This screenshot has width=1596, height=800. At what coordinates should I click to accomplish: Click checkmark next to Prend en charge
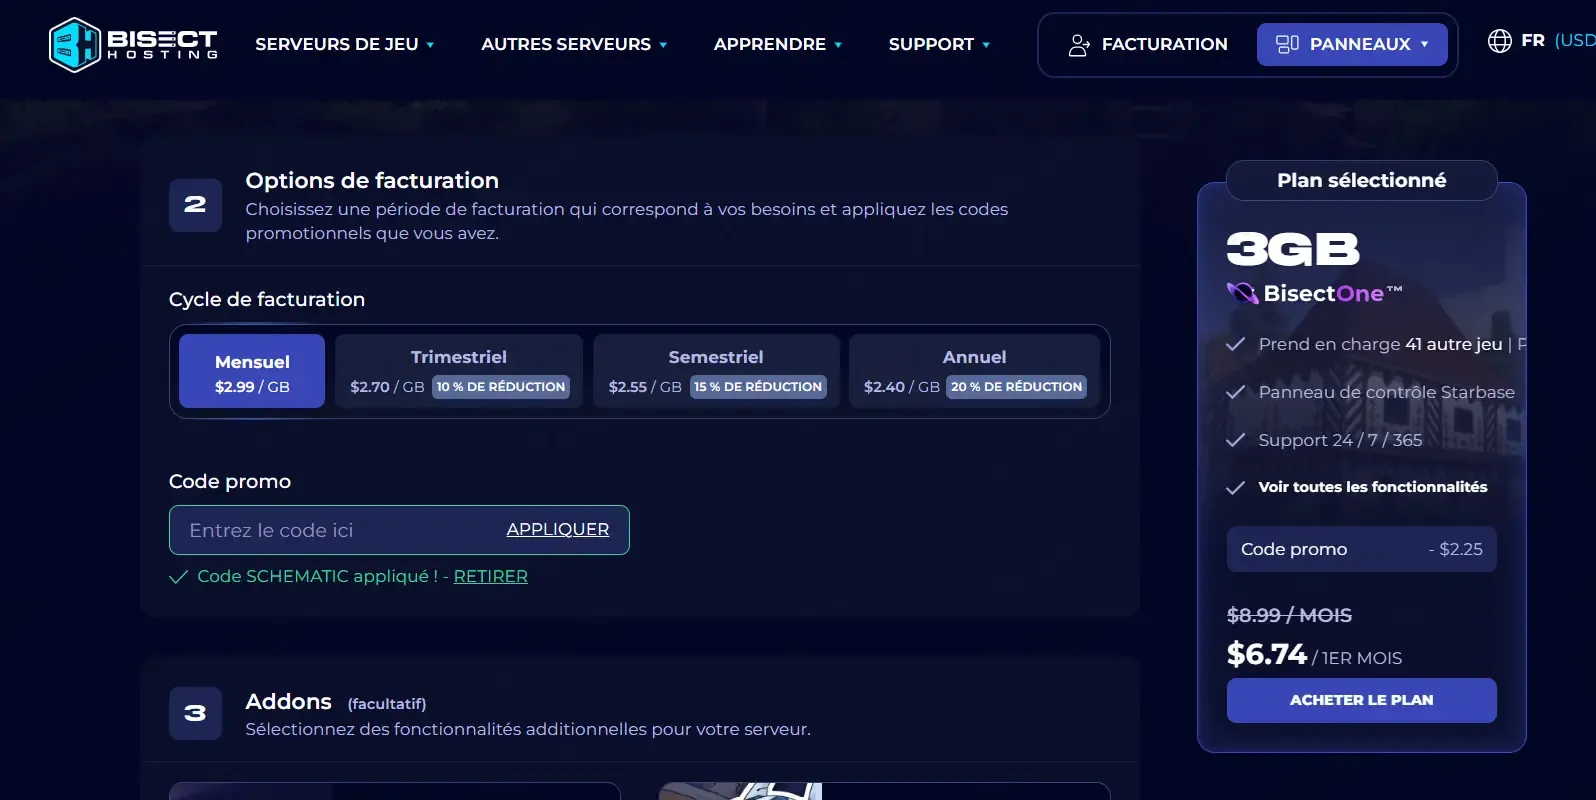pyautogui.click(x=1236, y=344)
